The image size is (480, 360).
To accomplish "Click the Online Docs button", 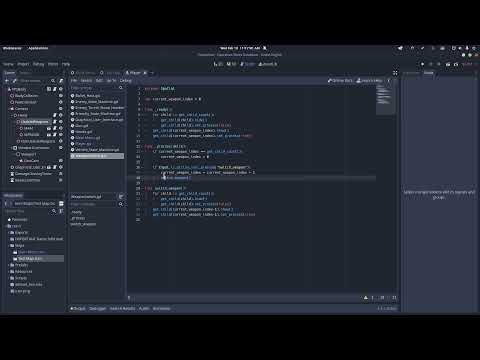I will (340, 81).
